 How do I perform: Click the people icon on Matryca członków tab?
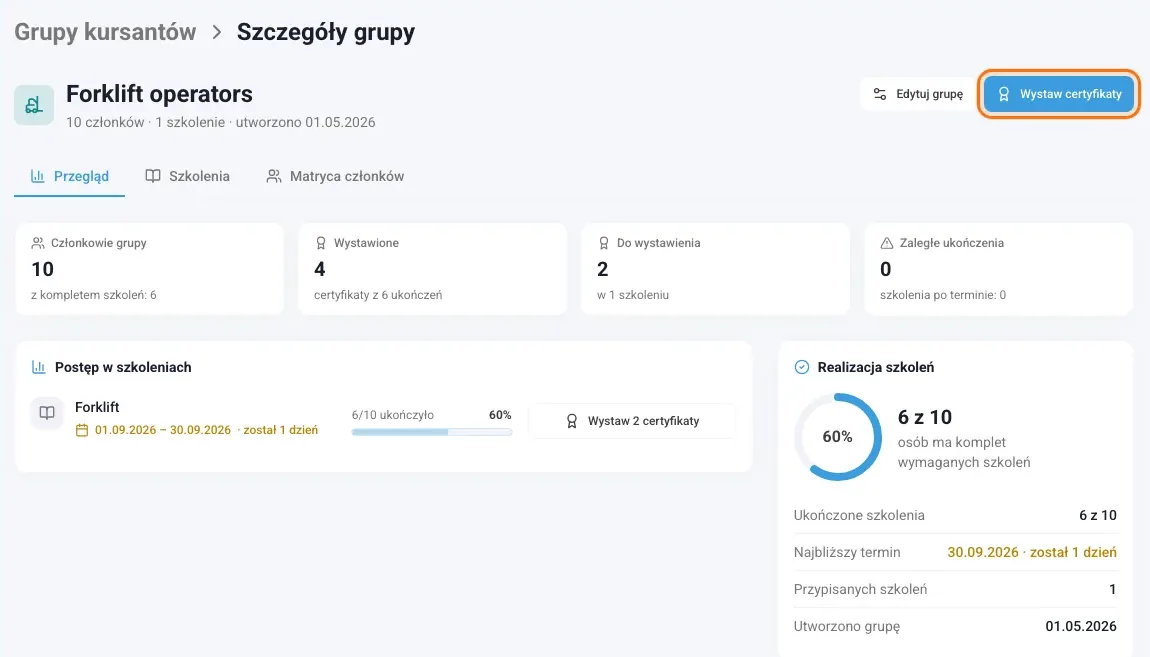274,176
